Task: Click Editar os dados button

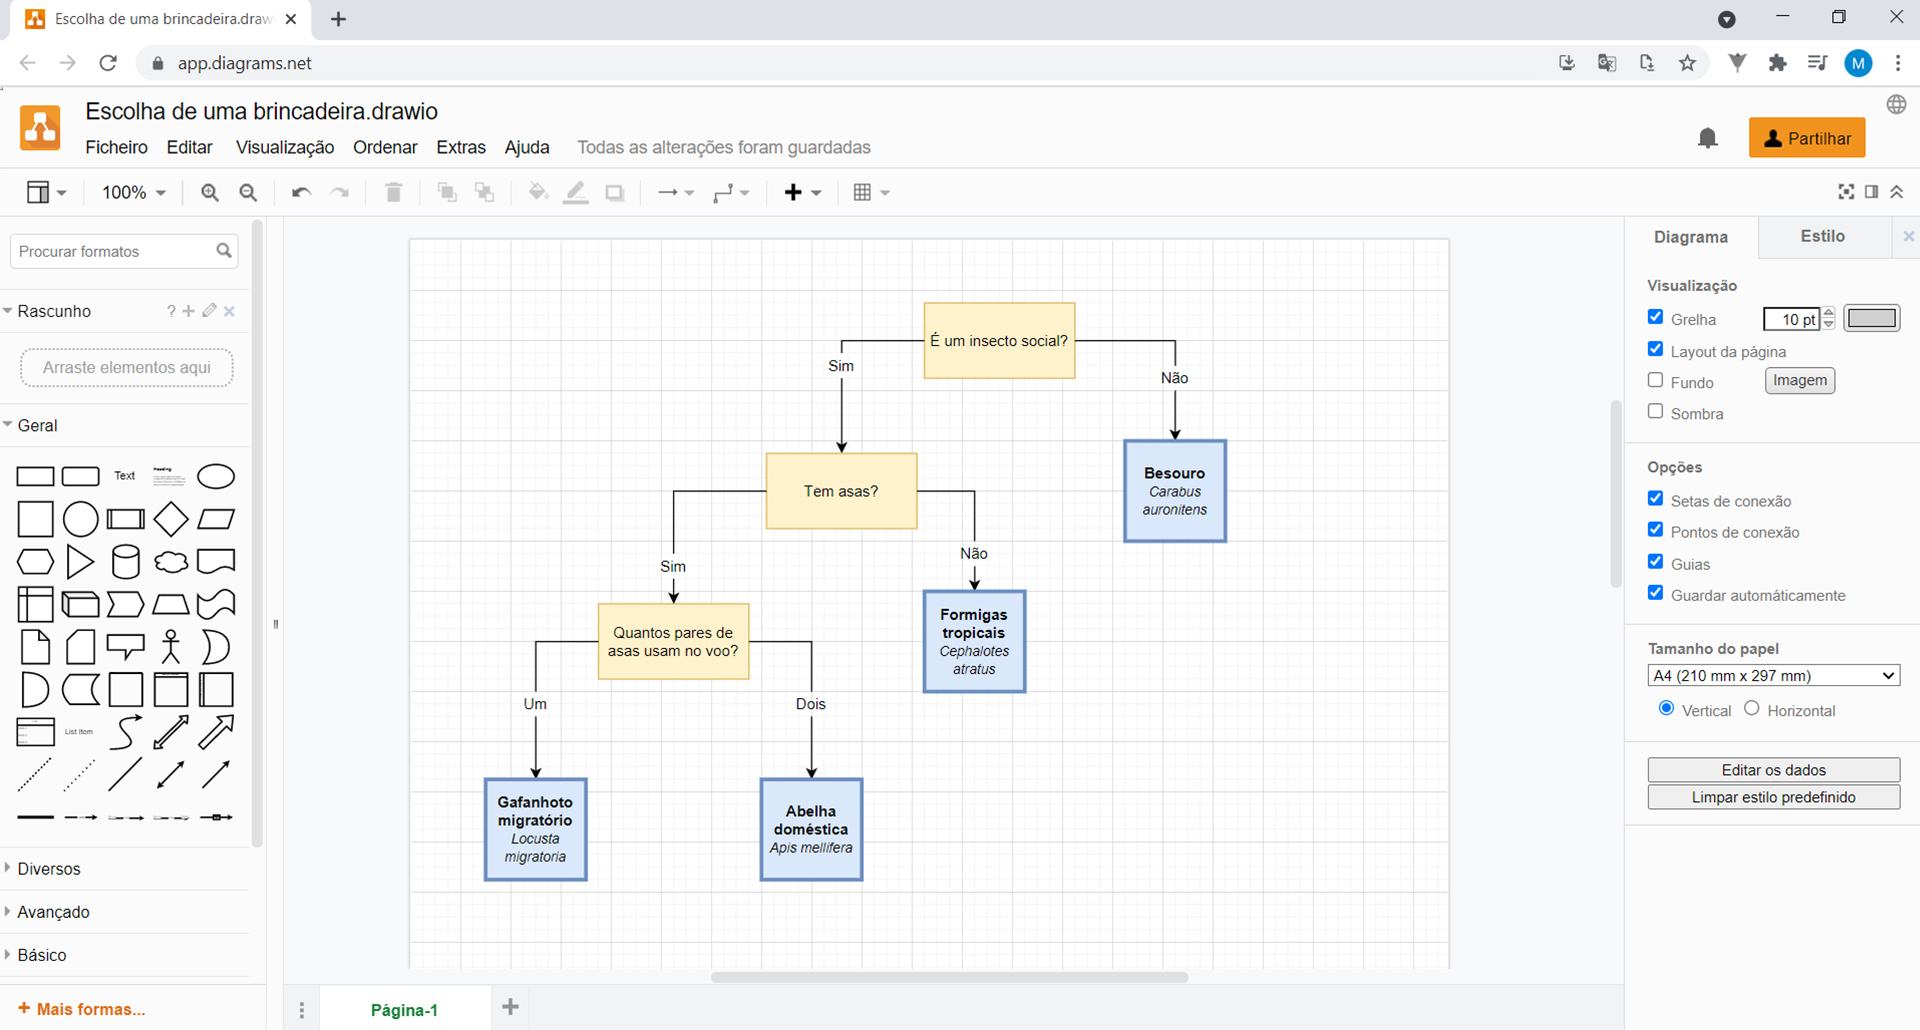Action: (1773, 769)
